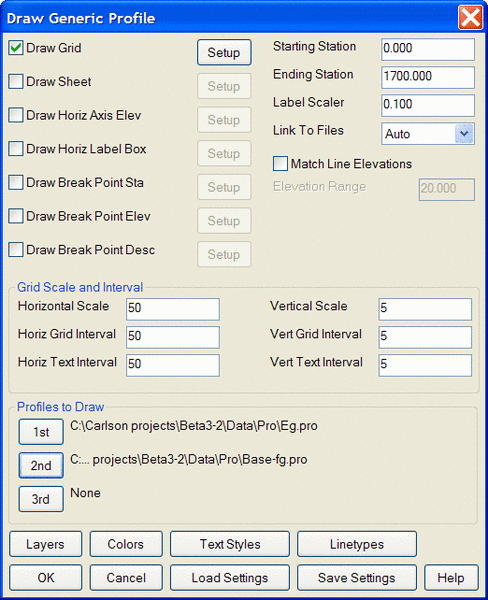The height and width of the screenshot is (600, 488).
Task: Open the Layers settings
Action: (x=46, y=544)
